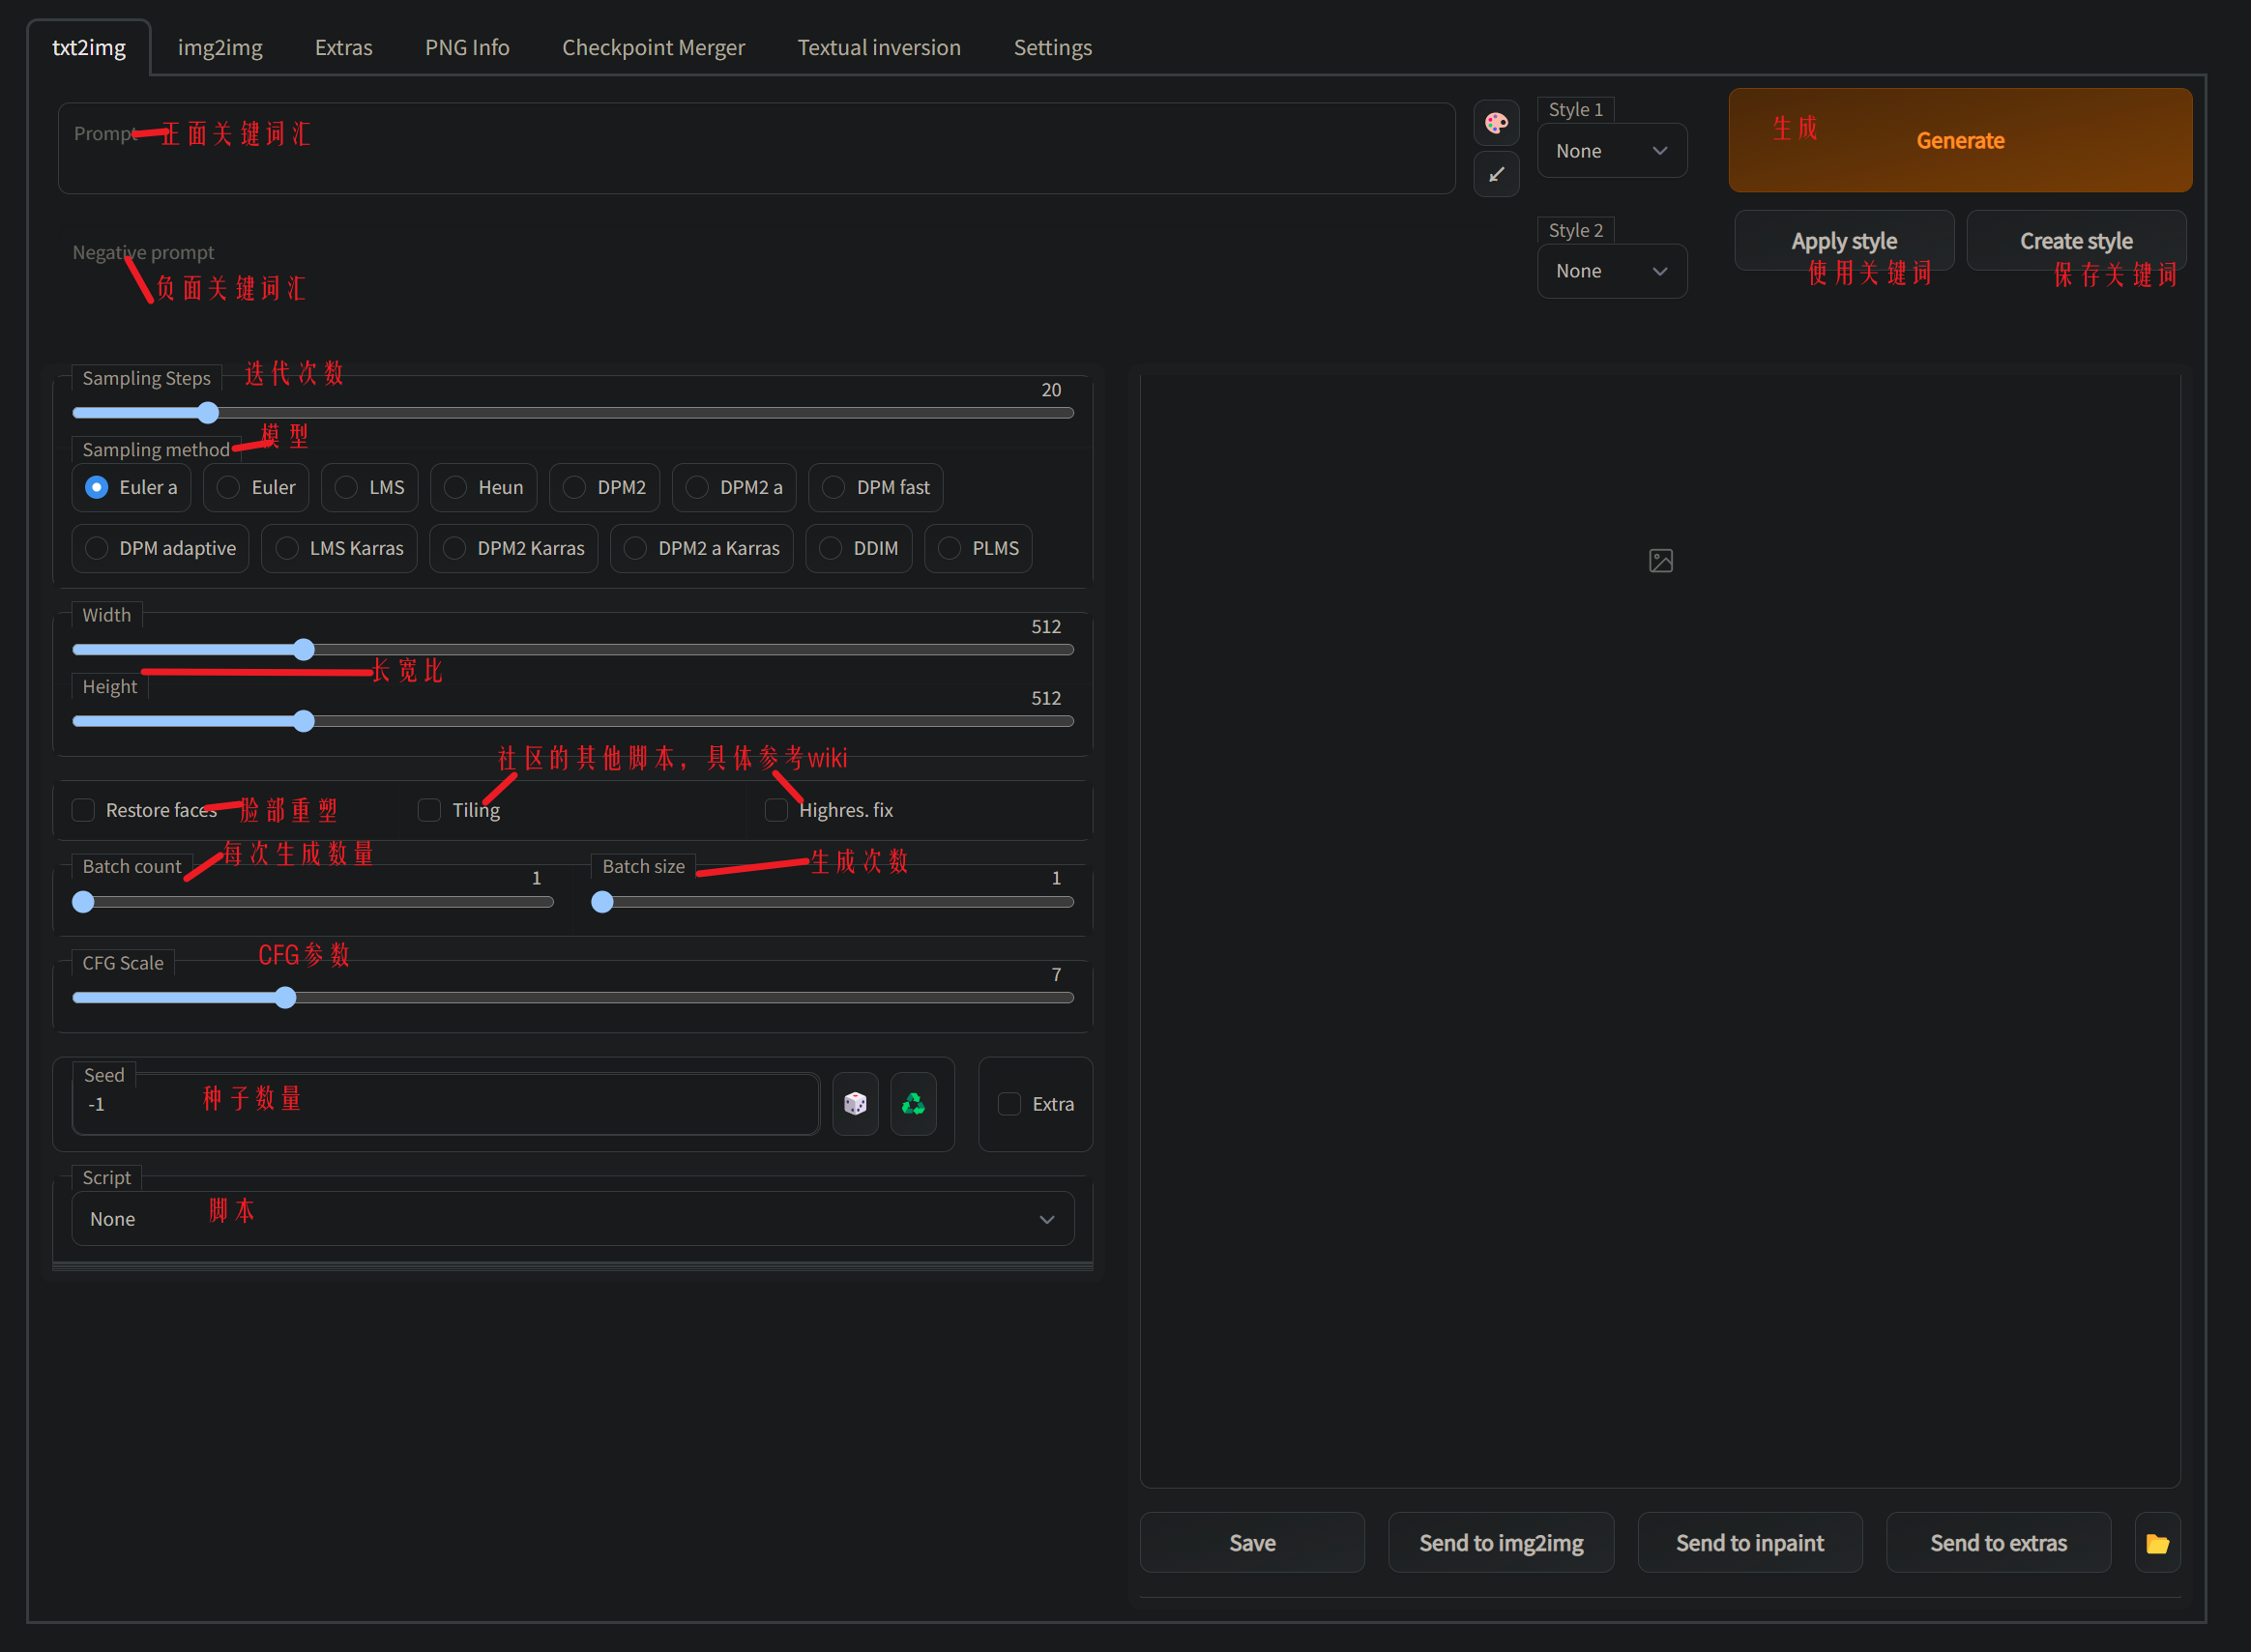
Task: Check the Extra seed options box
Action: point(1009,1104)
